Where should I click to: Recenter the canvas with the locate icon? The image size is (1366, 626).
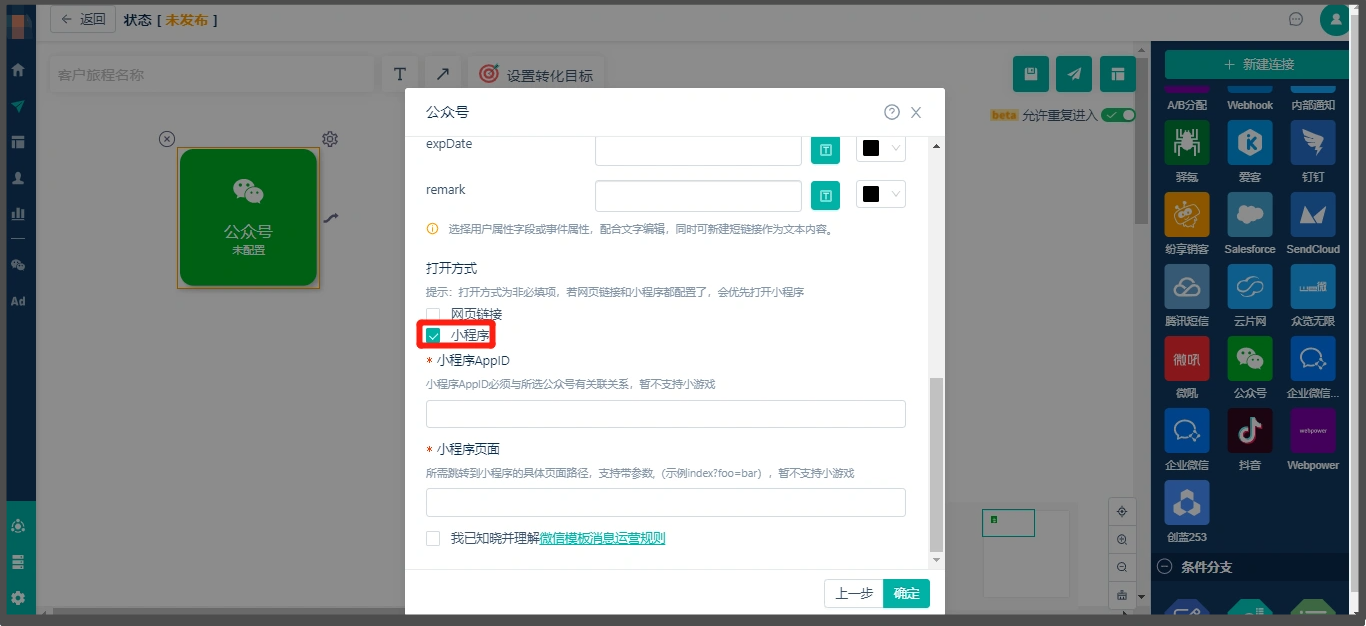click(1122, 511)
